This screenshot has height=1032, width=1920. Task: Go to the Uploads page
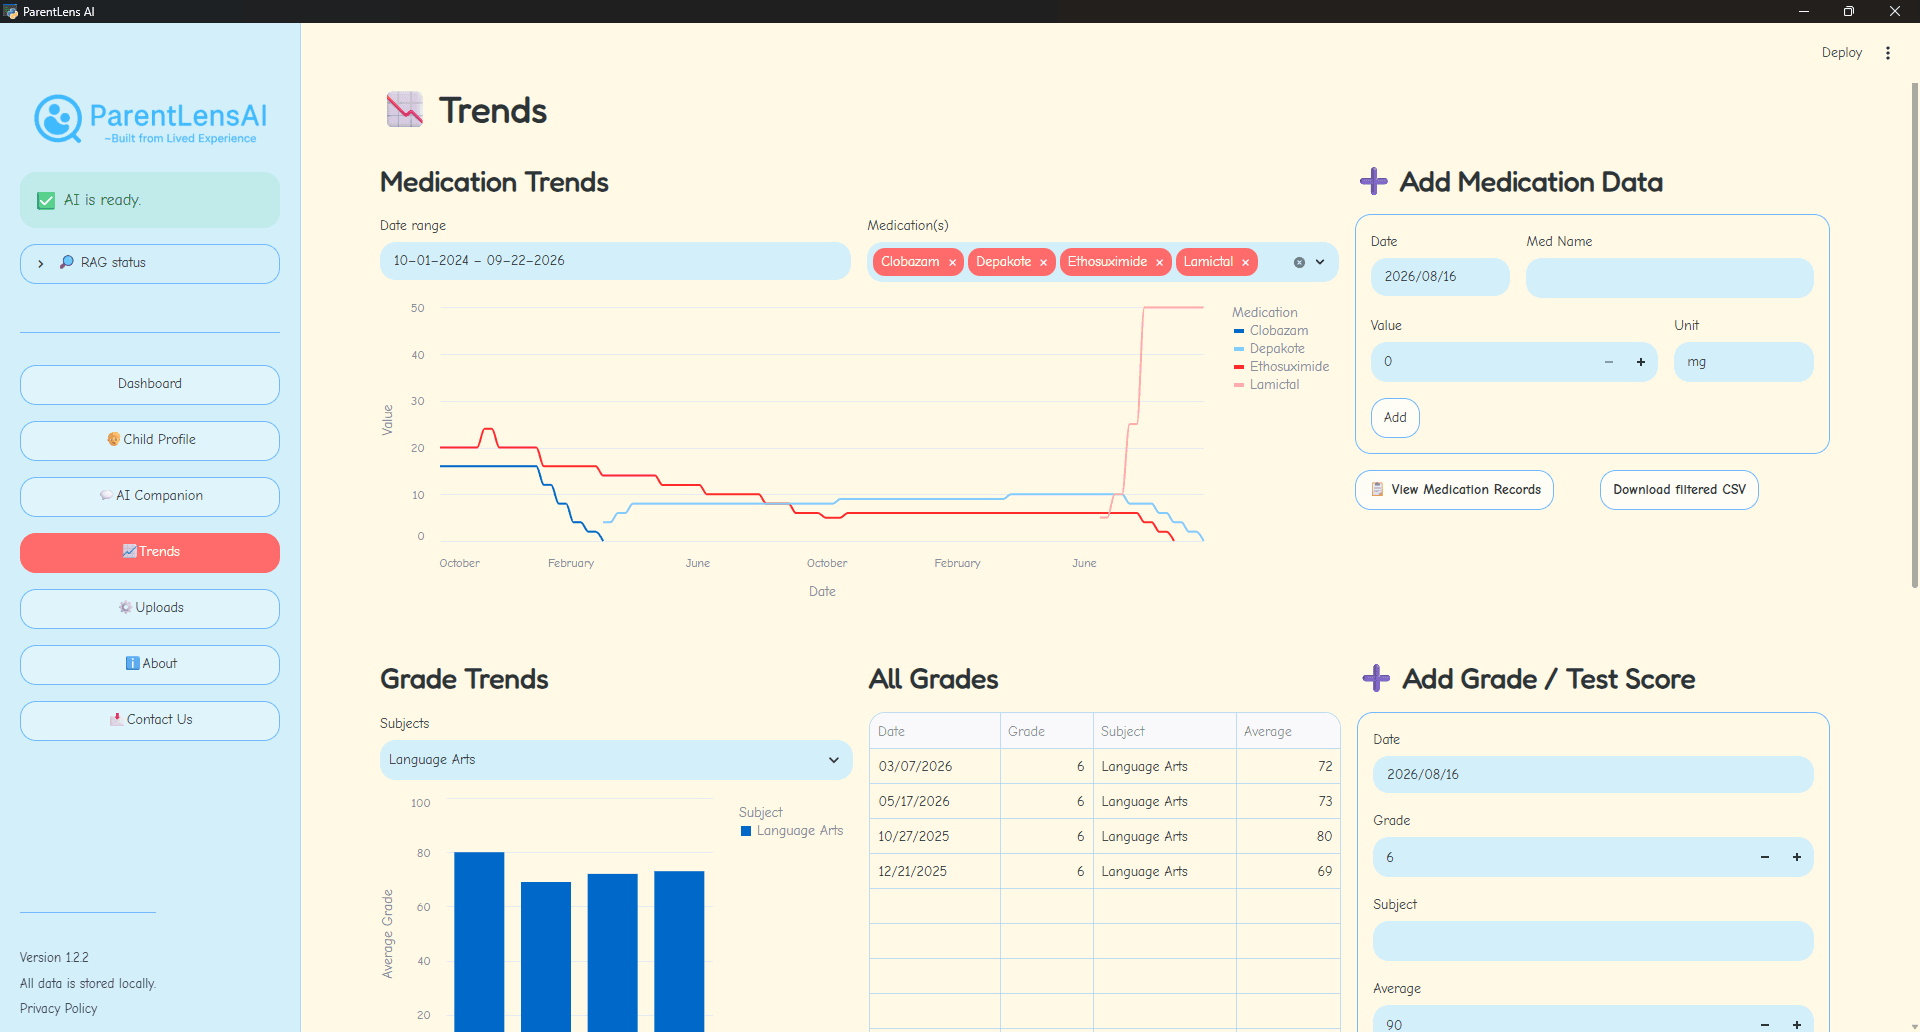(x=150, y=608)
